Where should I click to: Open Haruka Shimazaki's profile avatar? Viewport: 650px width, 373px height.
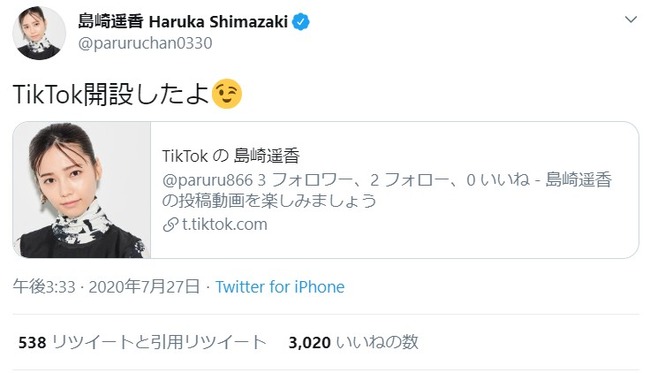[x=39, y=33]
